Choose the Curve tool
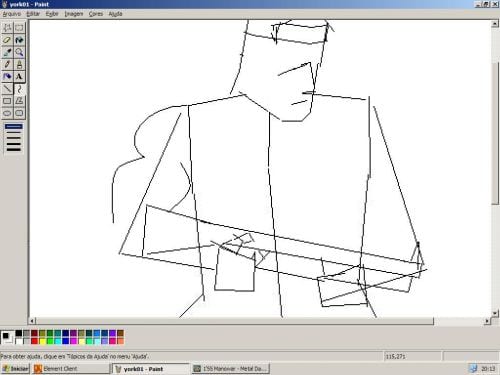This screenshot has height=375, width=500. 19,89
